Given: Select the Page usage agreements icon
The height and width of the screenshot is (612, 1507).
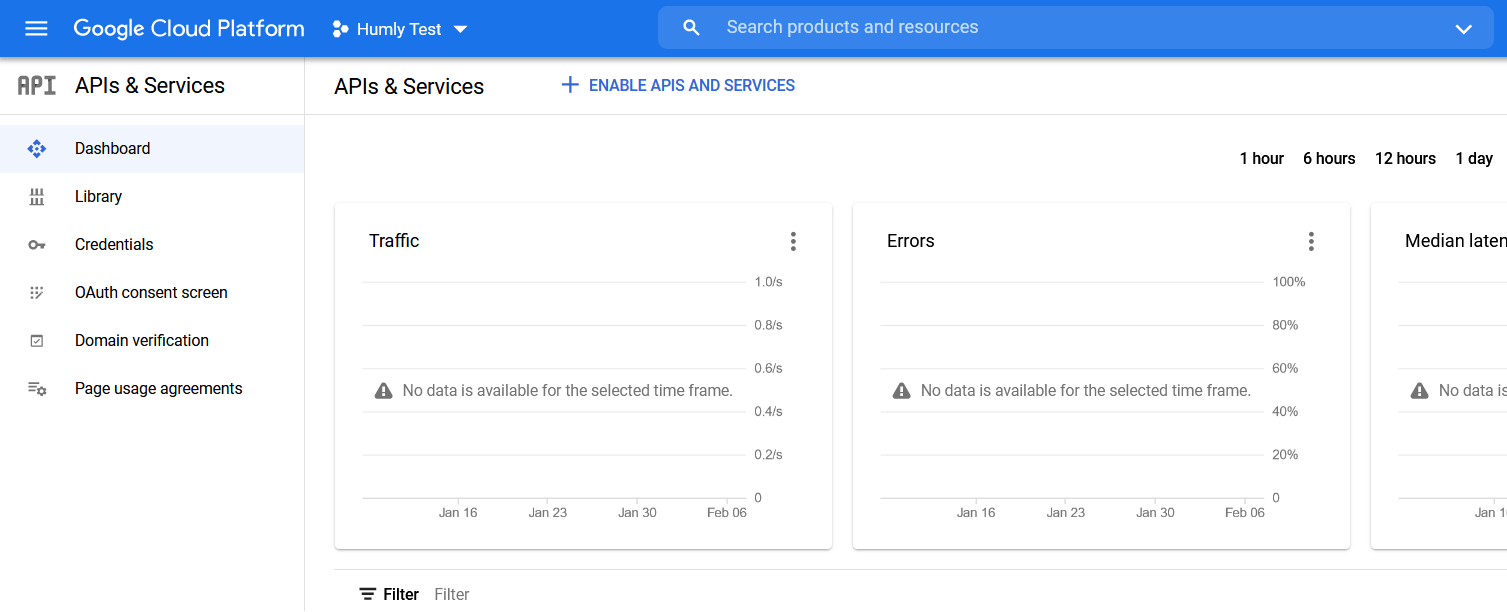Looking at the screenshot, I should tap(37, 388).
